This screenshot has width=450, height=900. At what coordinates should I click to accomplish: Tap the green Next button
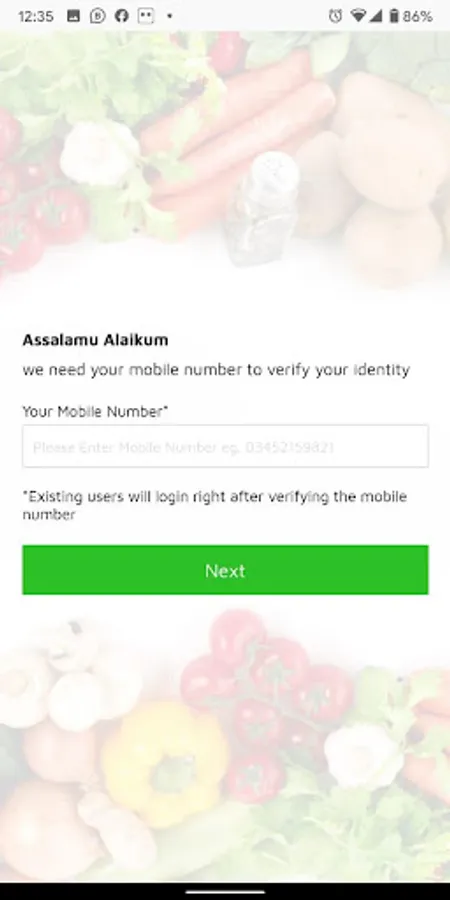[x=225, y=570]
